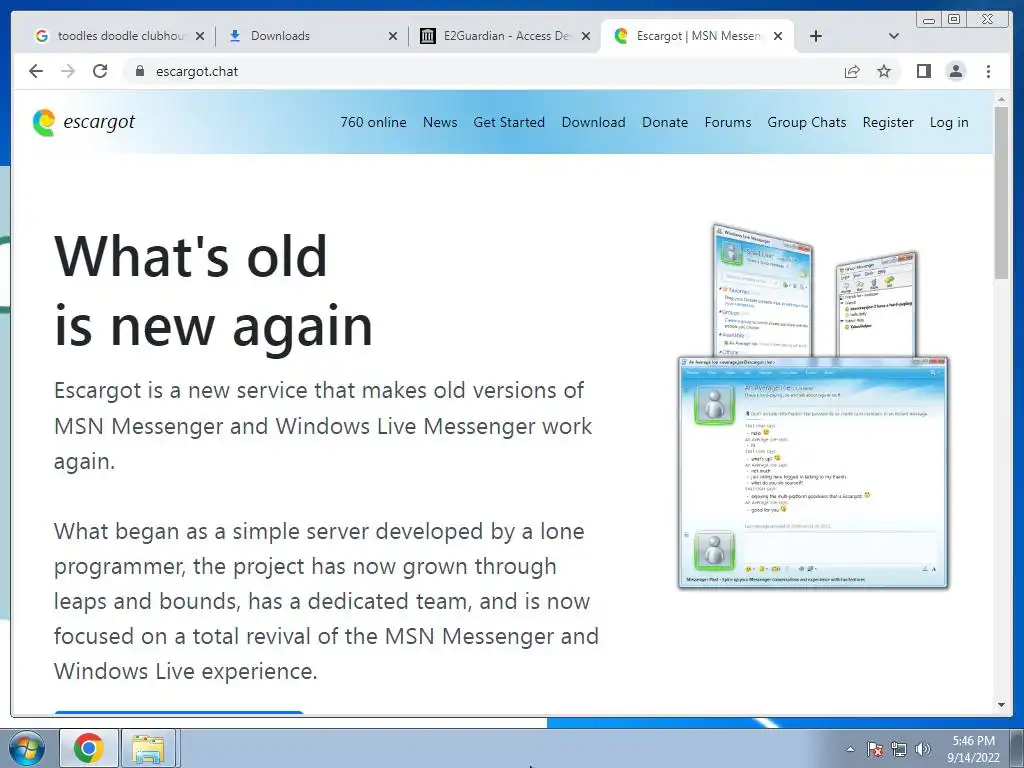Viewport: 1024px width, 768px height.
Task: Go back with the browser back arrow
Action: pyautogui.click(x=36, y=71)
